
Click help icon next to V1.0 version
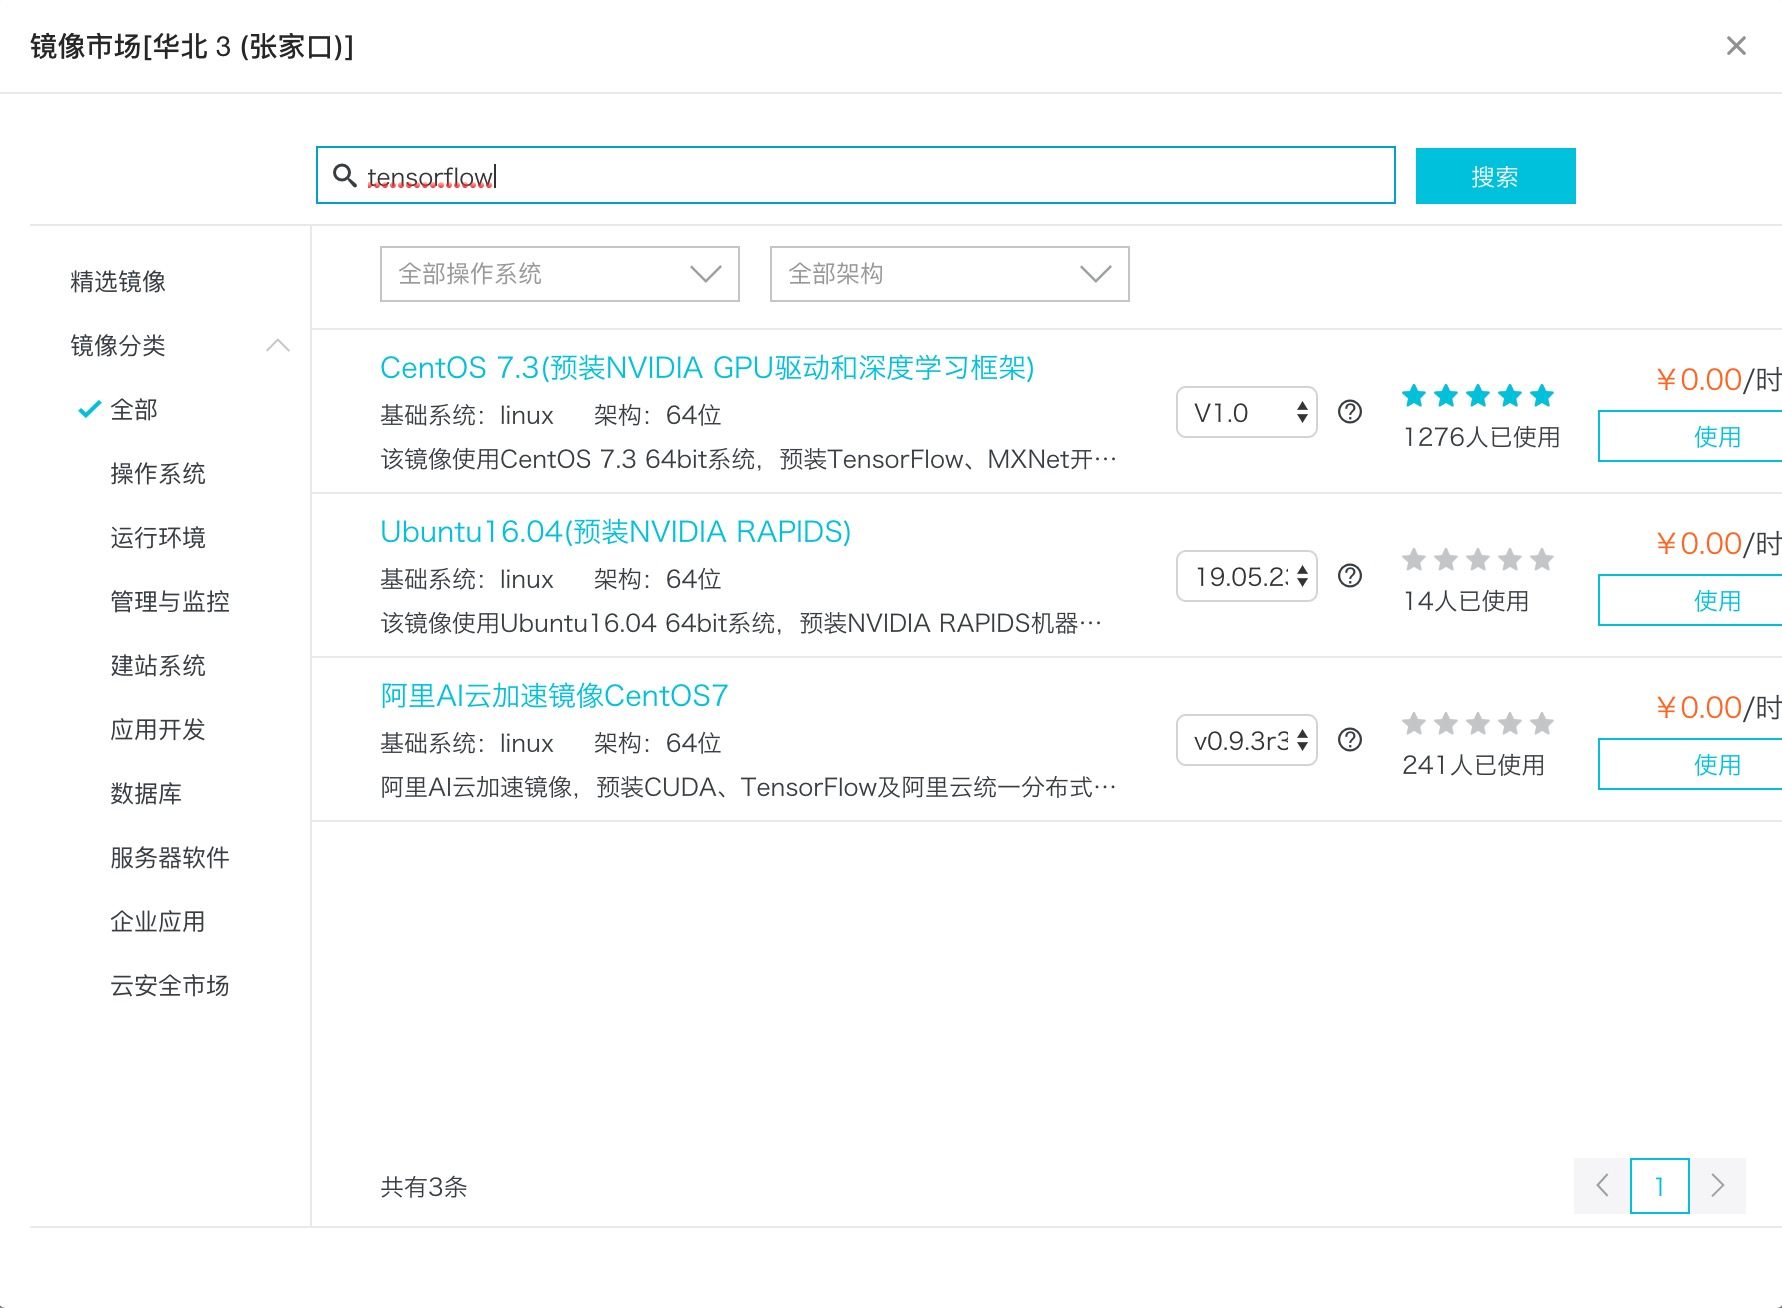[1350, 412]
